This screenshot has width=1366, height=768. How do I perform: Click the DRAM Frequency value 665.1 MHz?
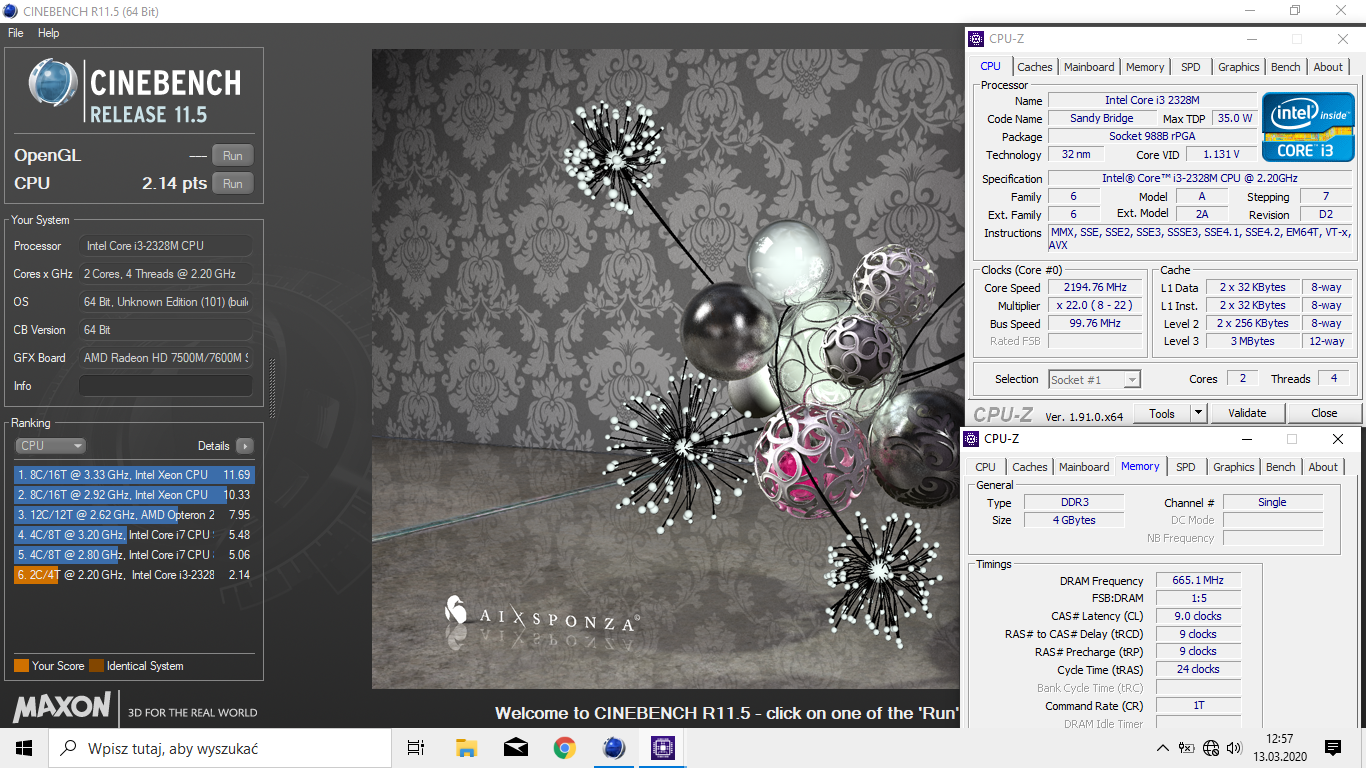coord(1198,580)
